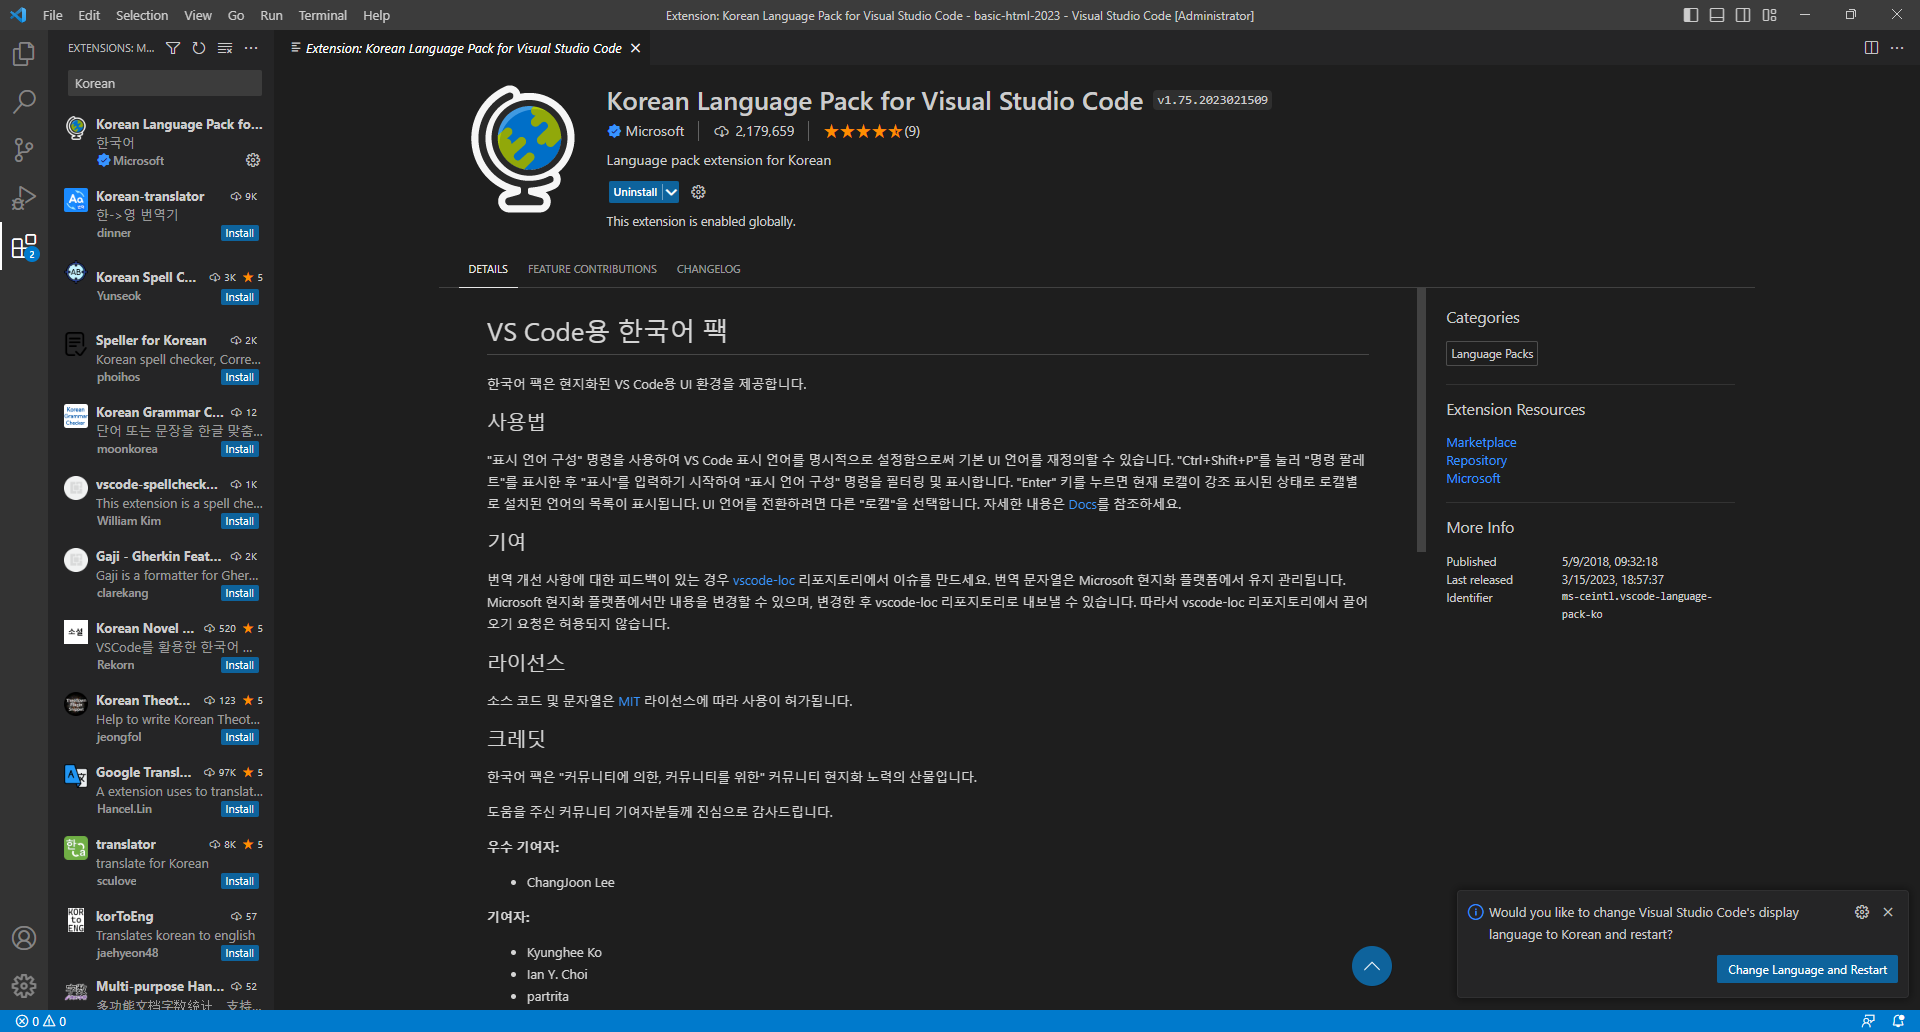Viewport: 1920px width, 1032px height.
Task: Open the Repository resource link
Action: tap(1476, 460)
